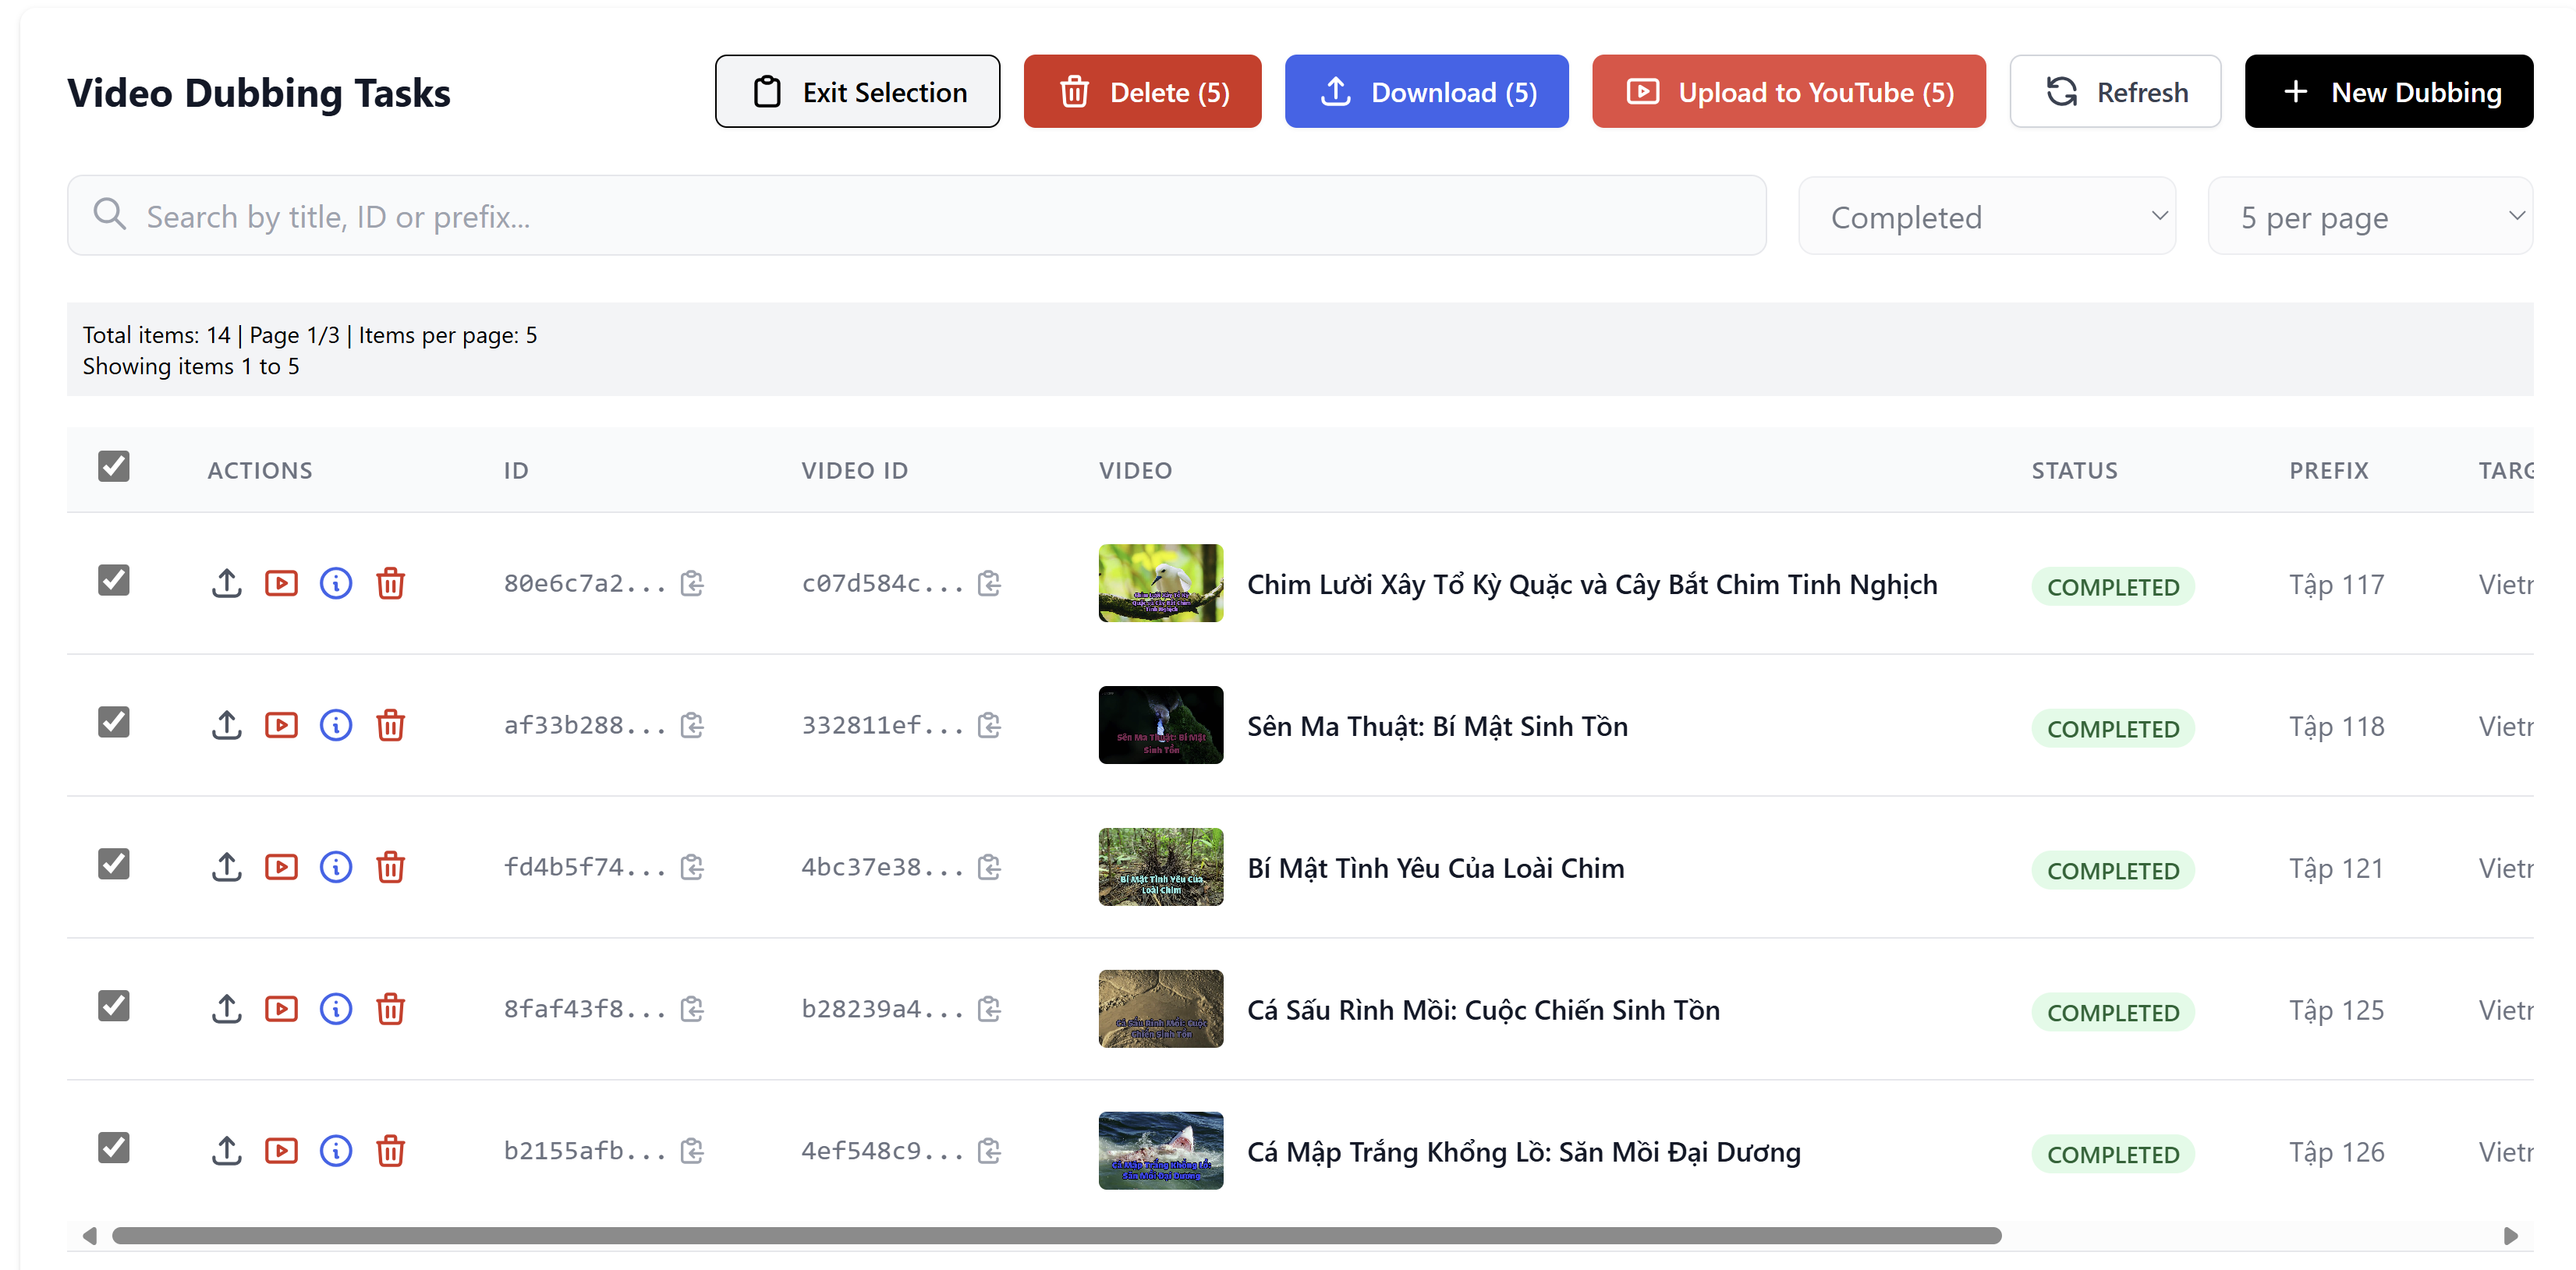Copy the video ID b28239a4 with the copy icon
The image size is (2576, 1270).
tap(989, 1009)
